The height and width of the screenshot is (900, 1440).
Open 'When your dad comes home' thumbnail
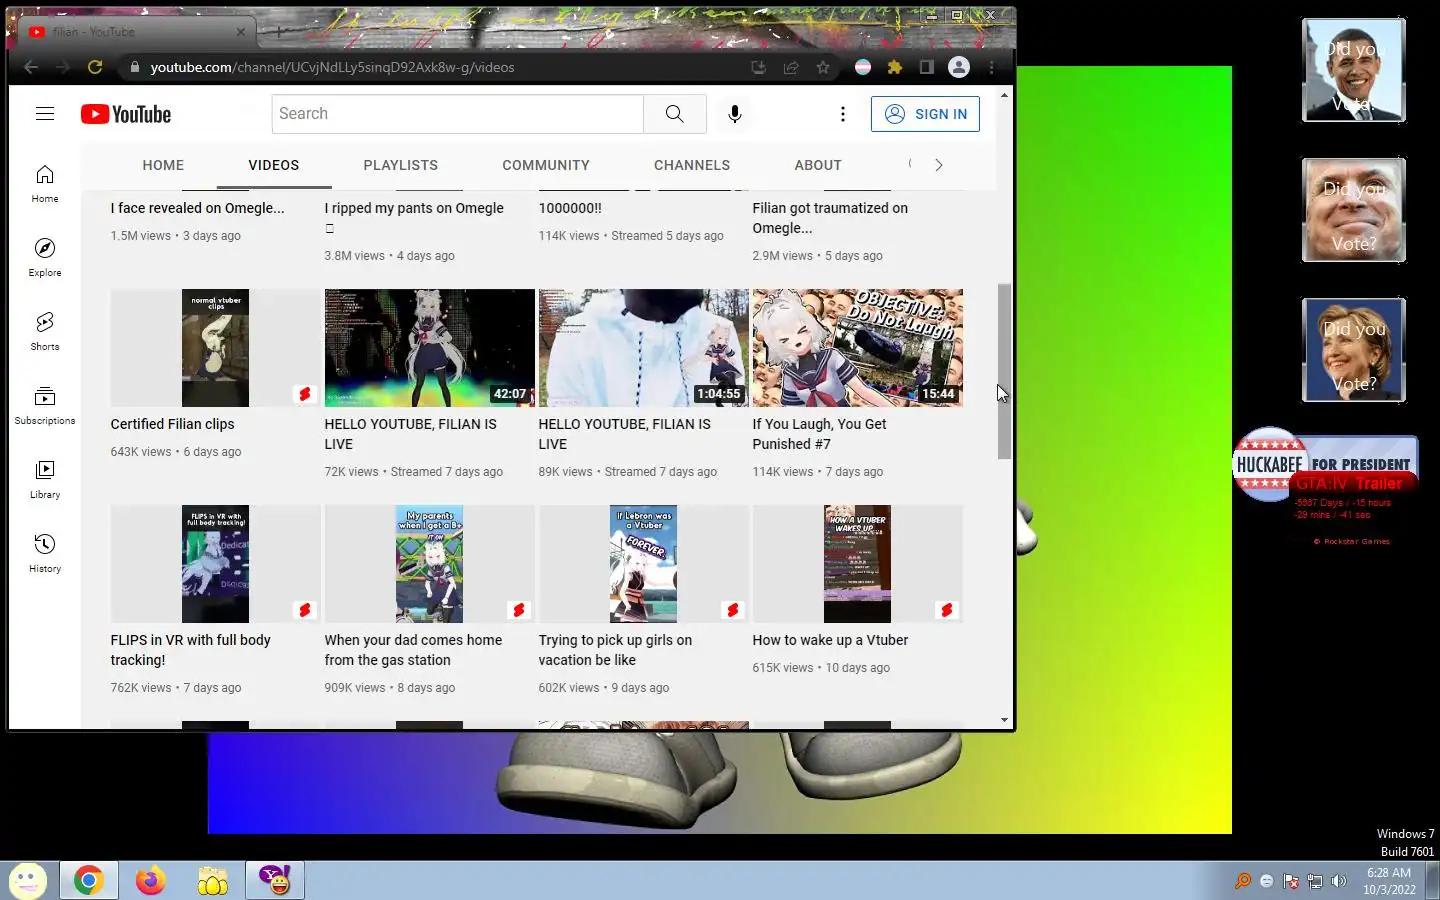click(x=429, y=564)
